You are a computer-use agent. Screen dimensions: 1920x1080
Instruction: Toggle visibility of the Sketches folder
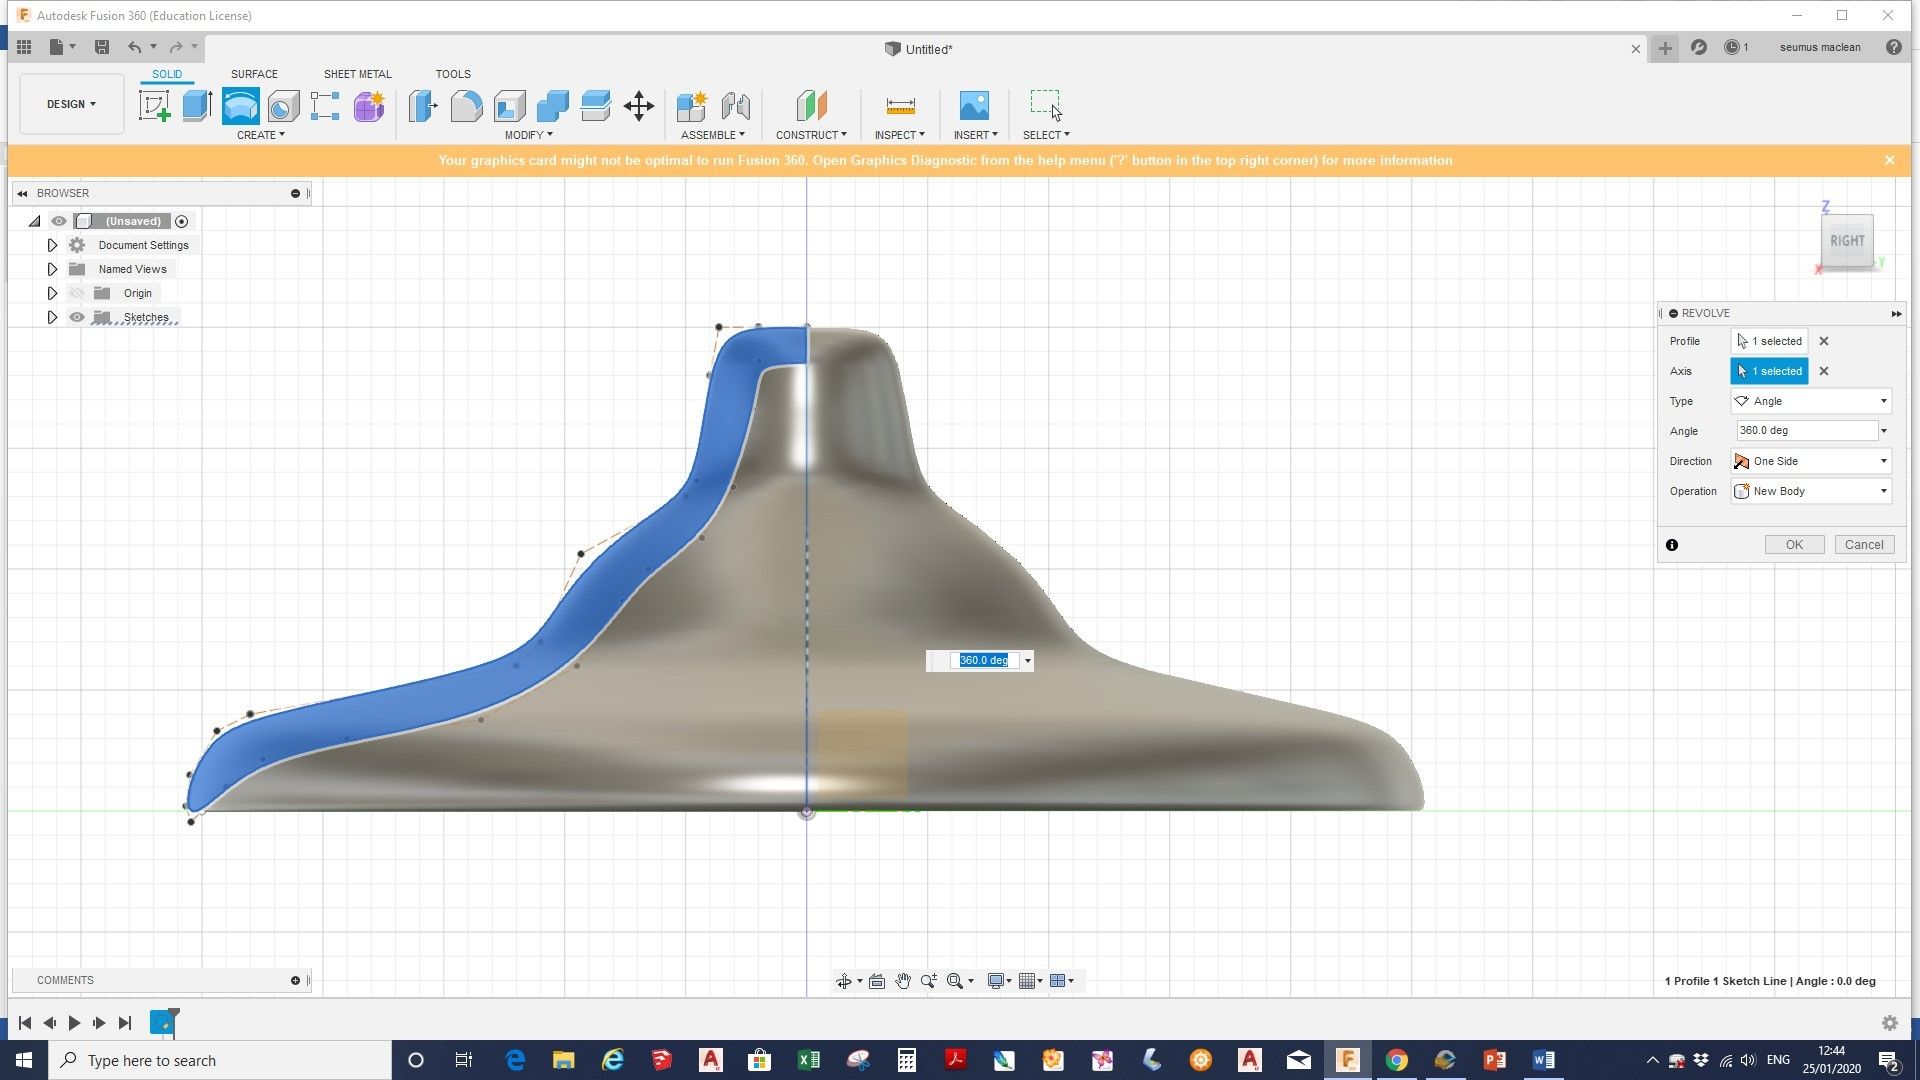tap(77, 317)
